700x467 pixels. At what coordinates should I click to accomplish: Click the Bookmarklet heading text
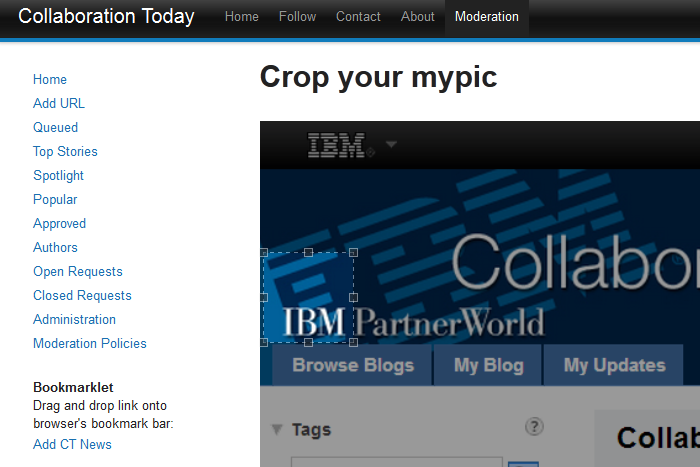pos(73,387)
